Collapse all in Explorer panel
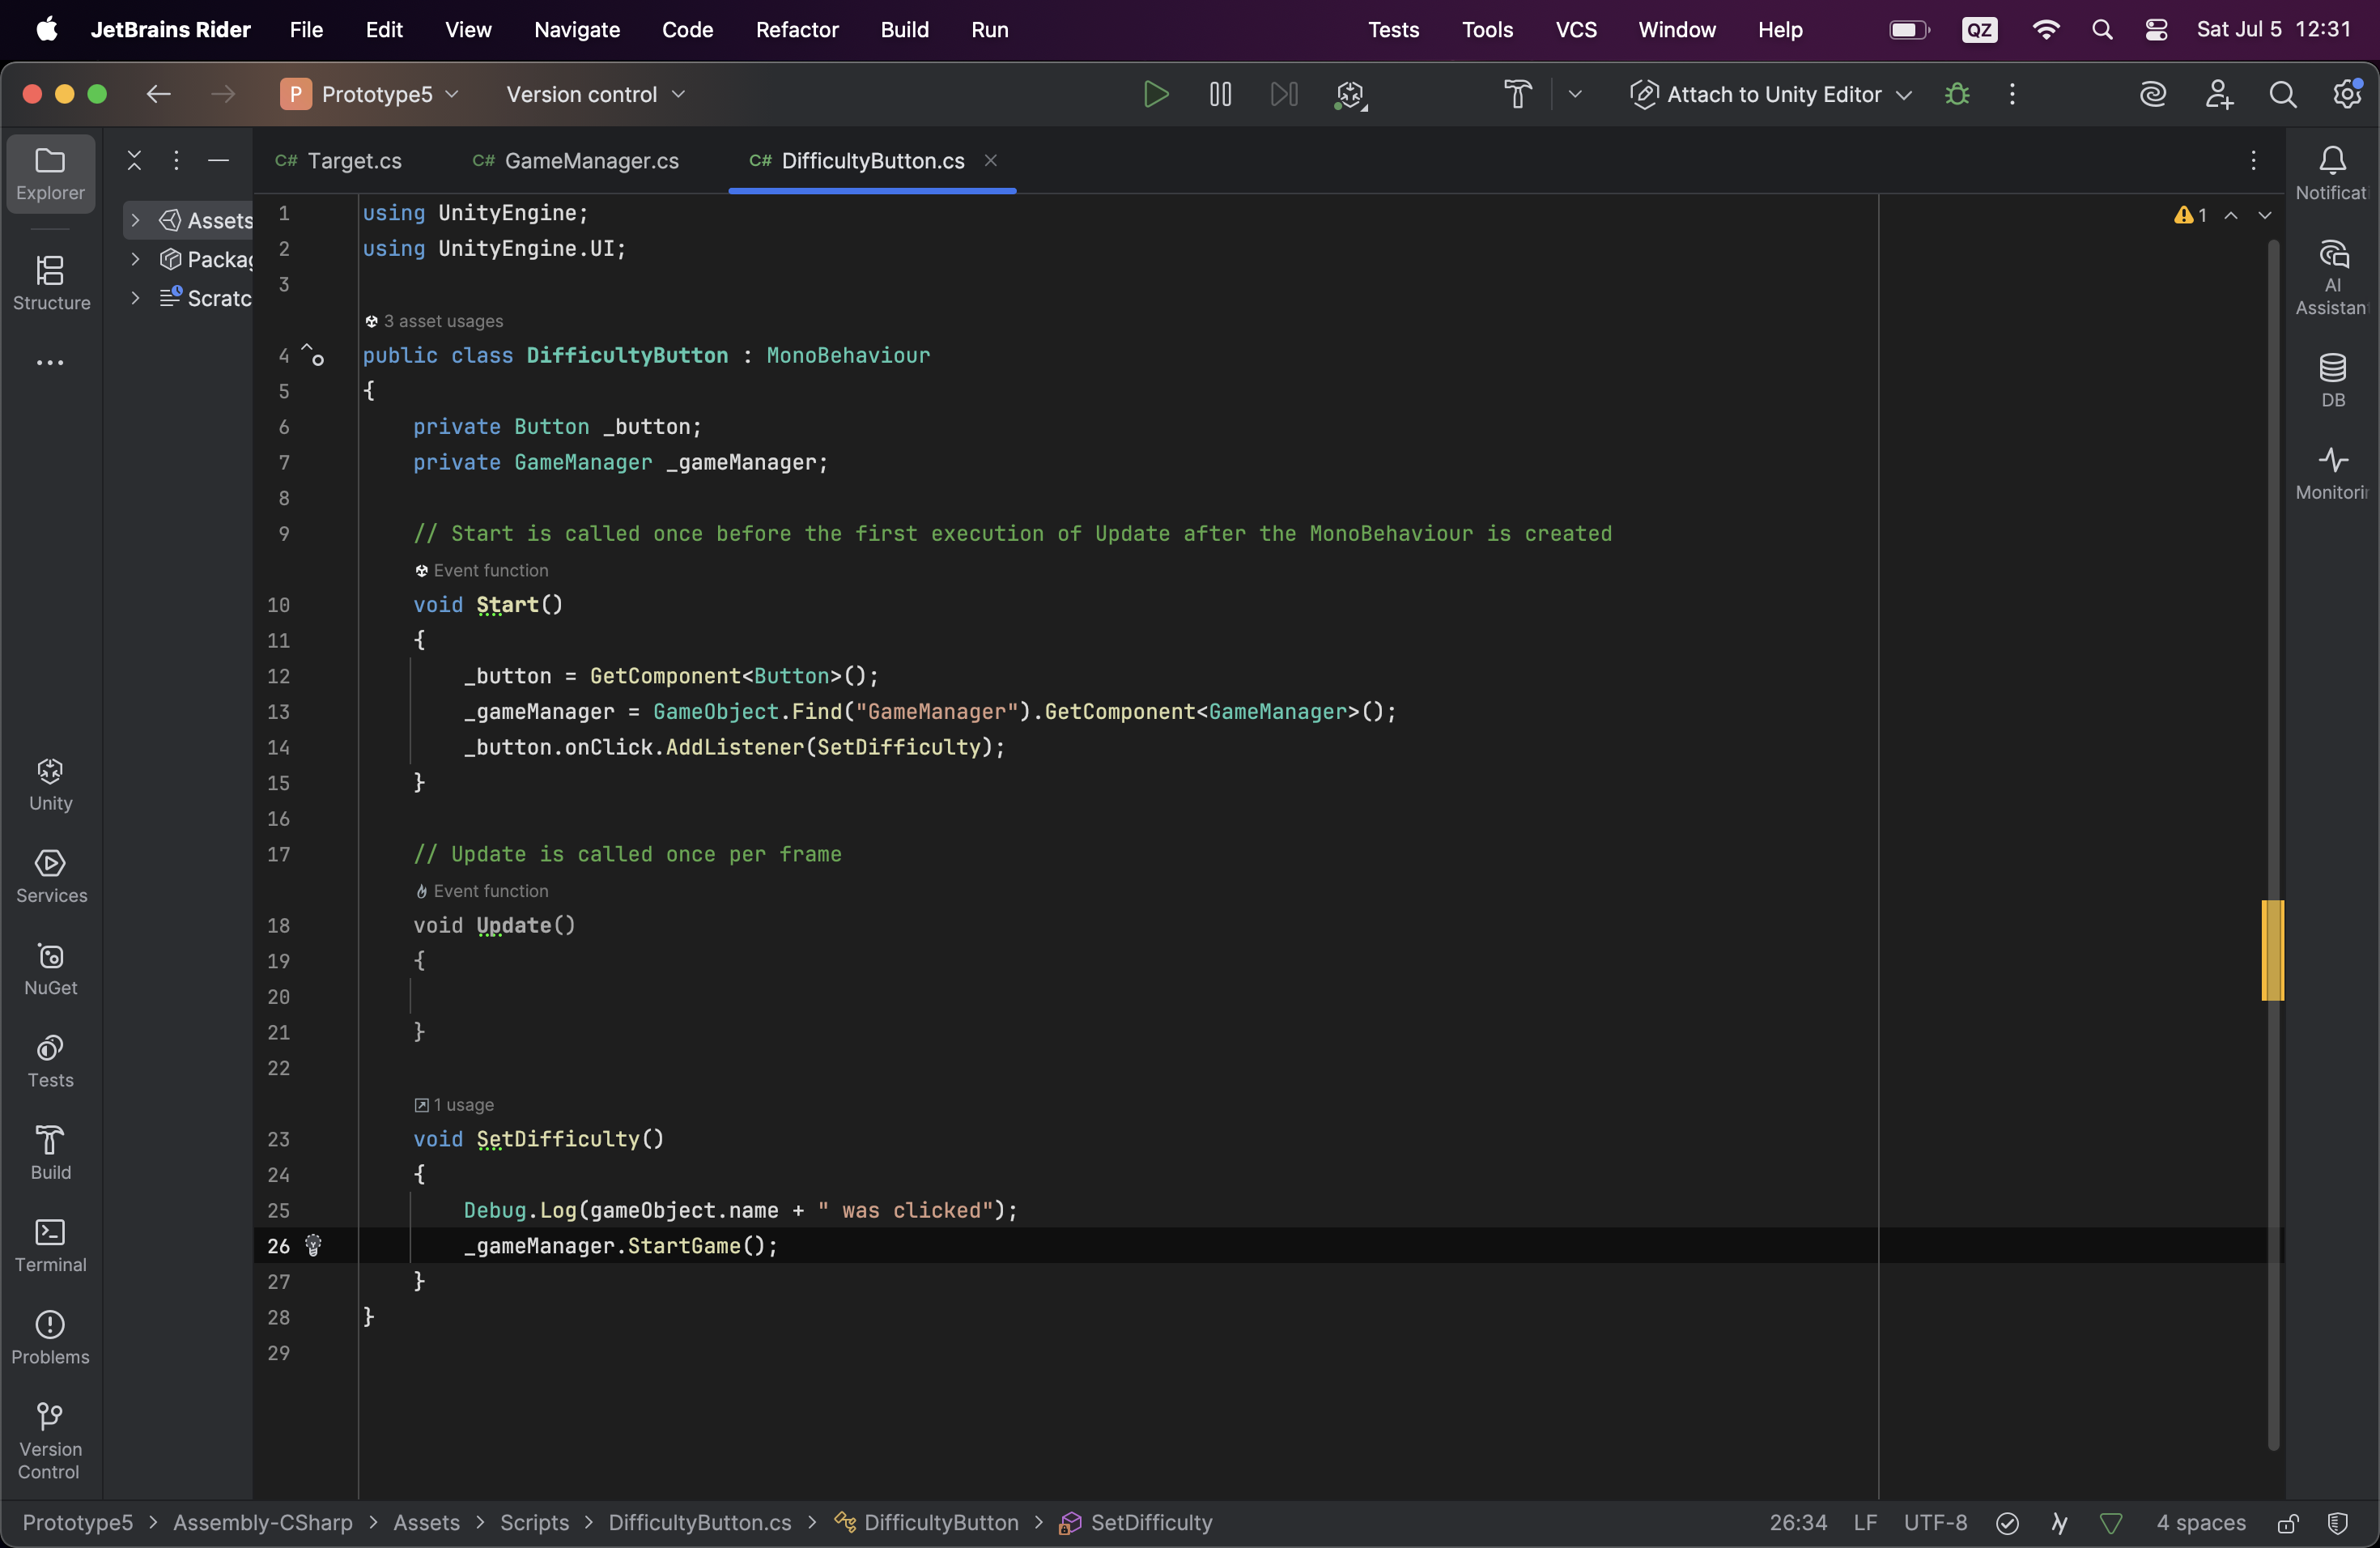 pyautogui.click(x=134, y=160)
